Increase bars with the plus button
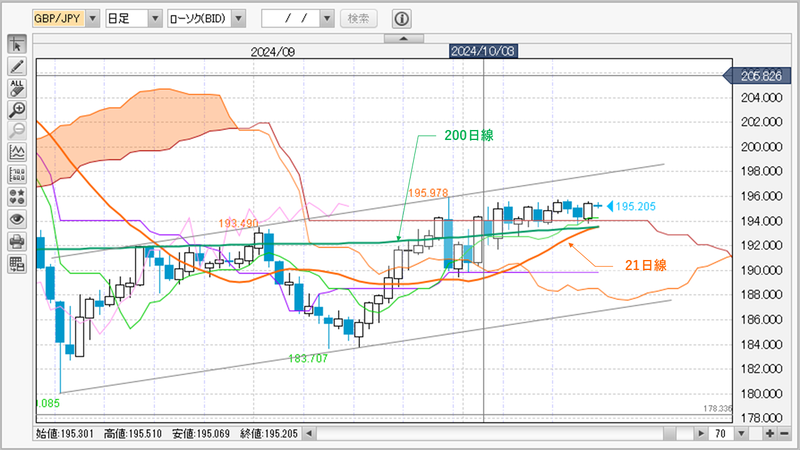Screen dimensions: 800x450 tap(769, 434)
